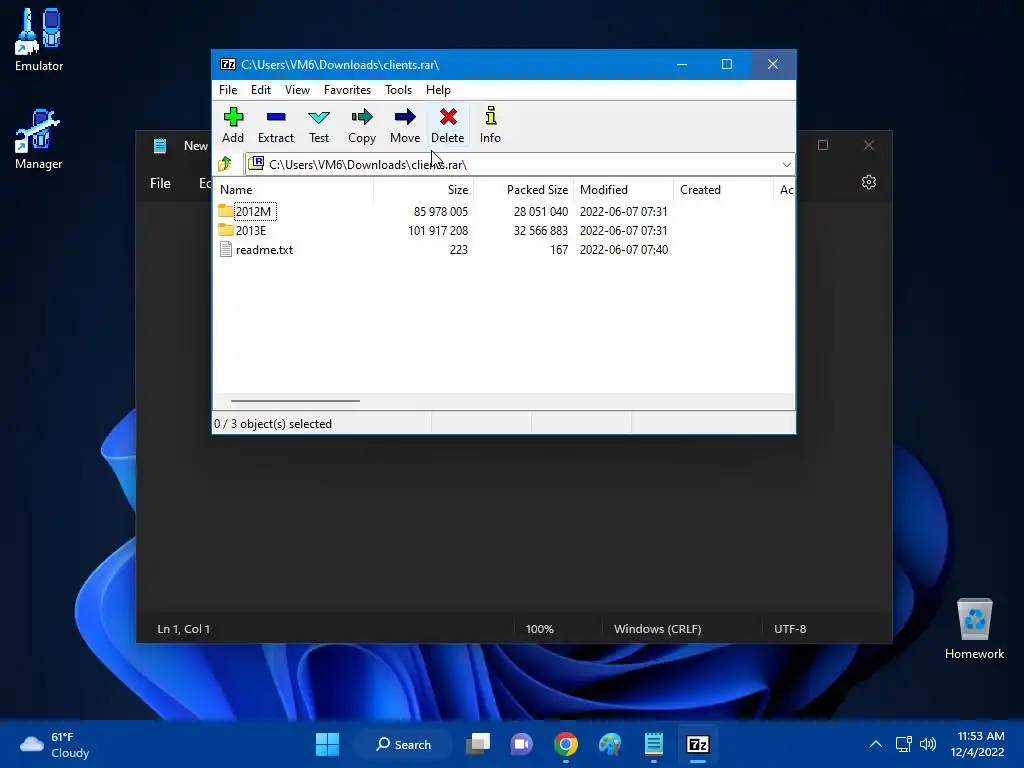Image resolution: width=1024 pixels, height=768 pixels.
Task: Select the 2012M folder name
Action: pos(253,212)
